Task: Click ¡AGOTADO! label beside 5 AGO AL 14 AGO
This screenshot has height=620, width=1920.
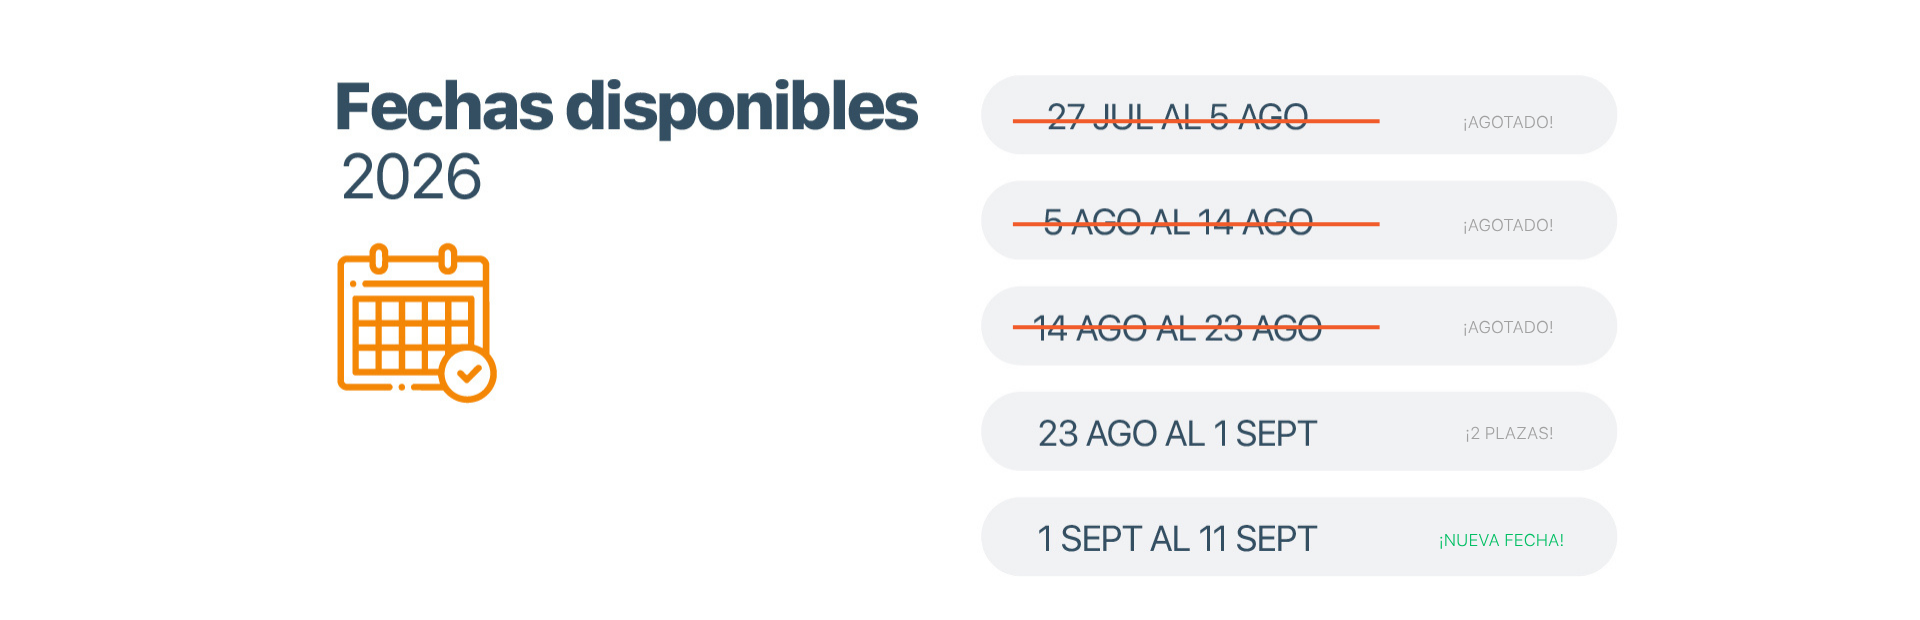Action: tap(1508, 225)
